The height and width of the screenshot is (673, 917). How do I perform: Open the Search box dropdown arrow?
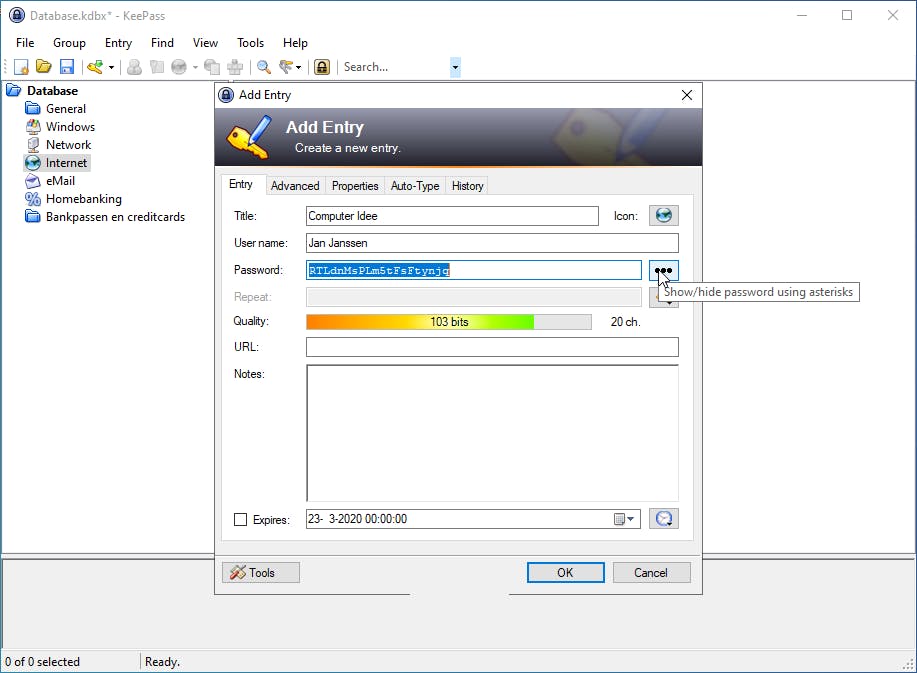tap(455, 67)
